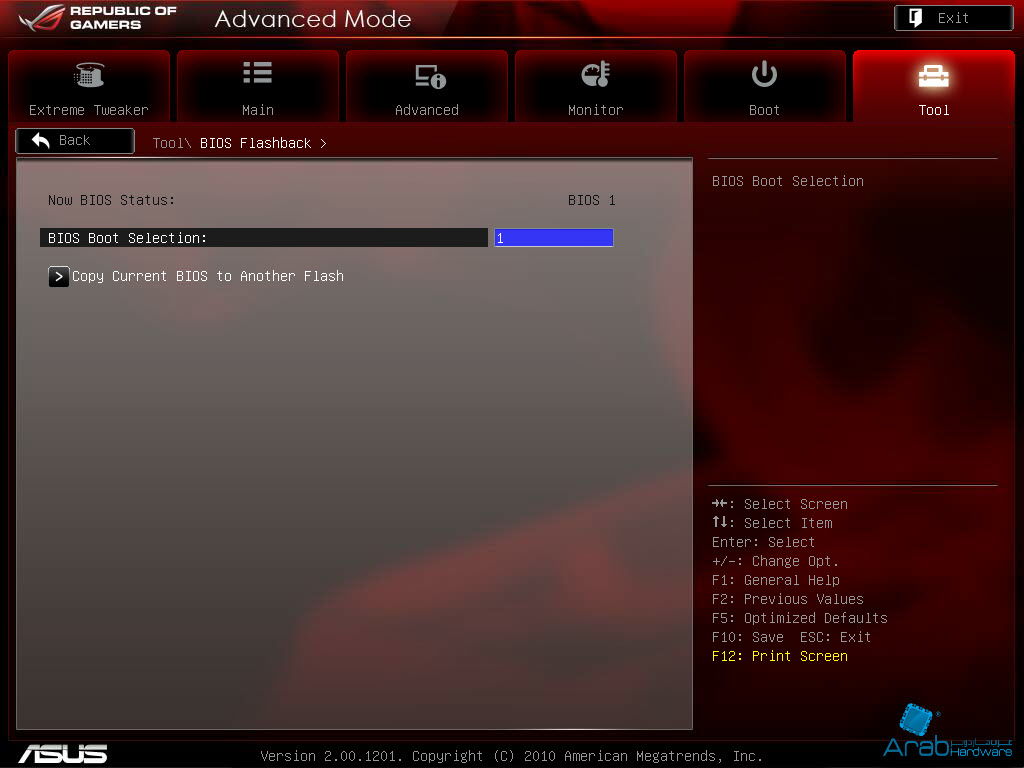Click the exit door icon
1024x768 pixels.
[916, 18]
